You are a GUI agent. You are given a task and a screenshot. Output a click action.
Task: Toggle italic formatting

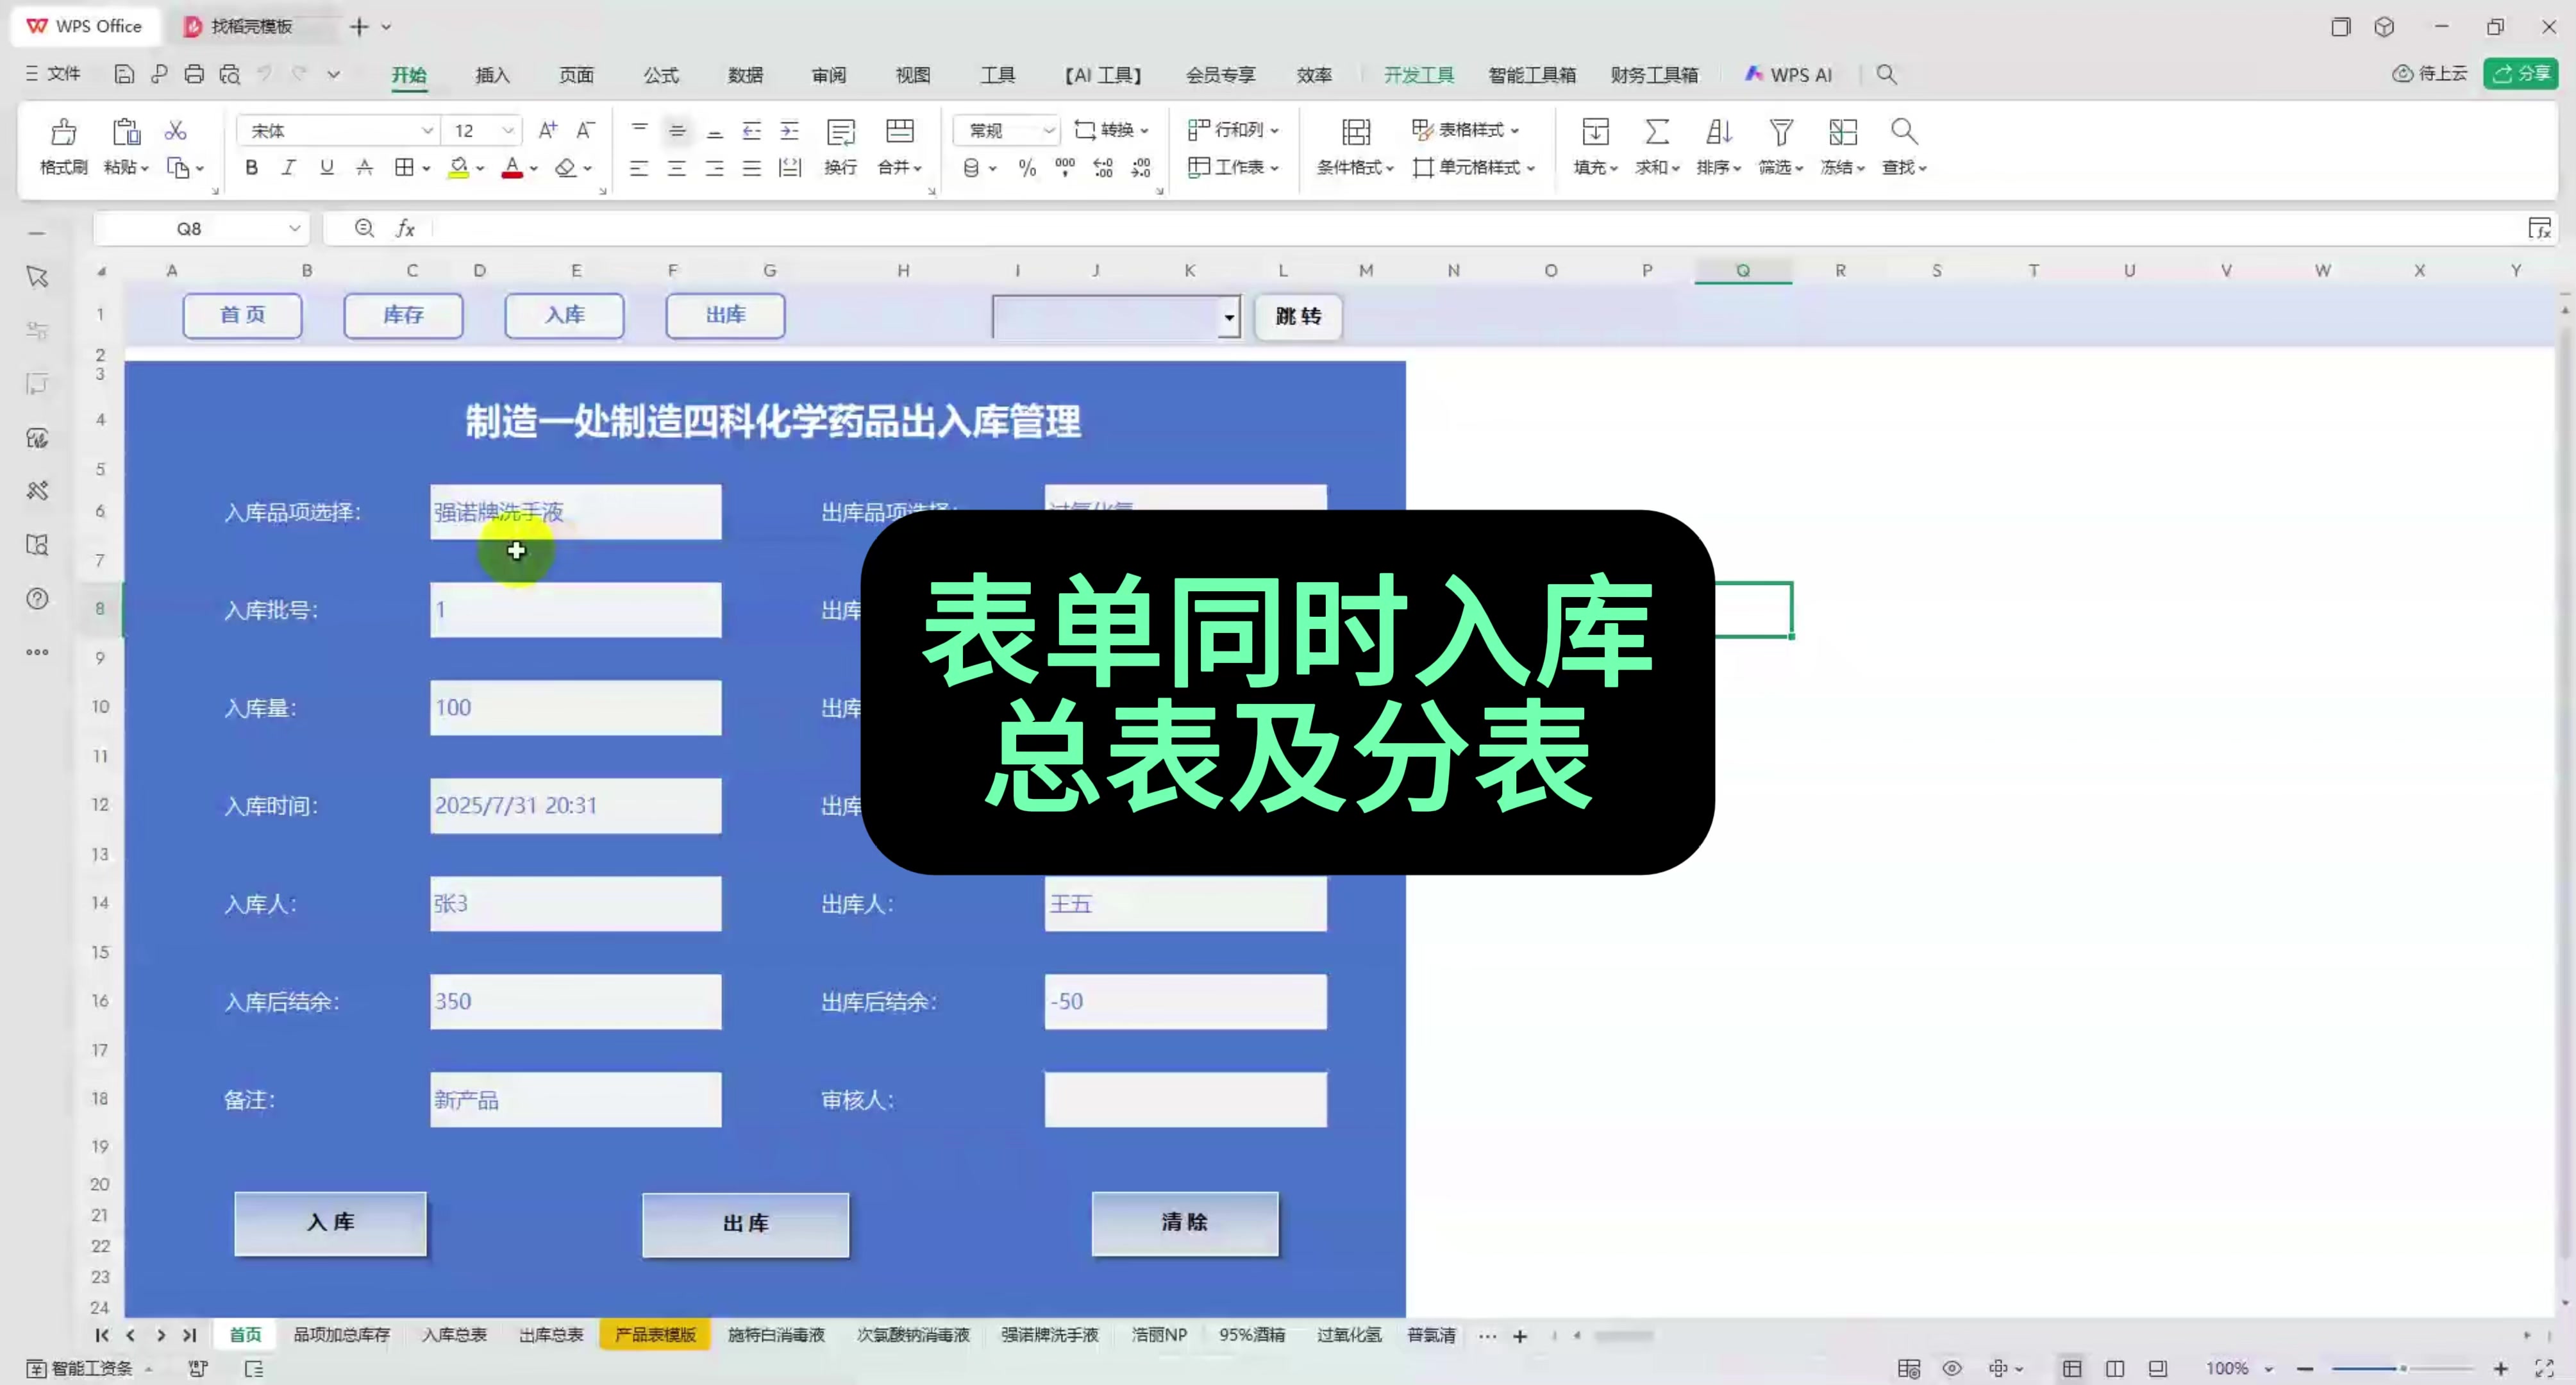click(288, 167)
